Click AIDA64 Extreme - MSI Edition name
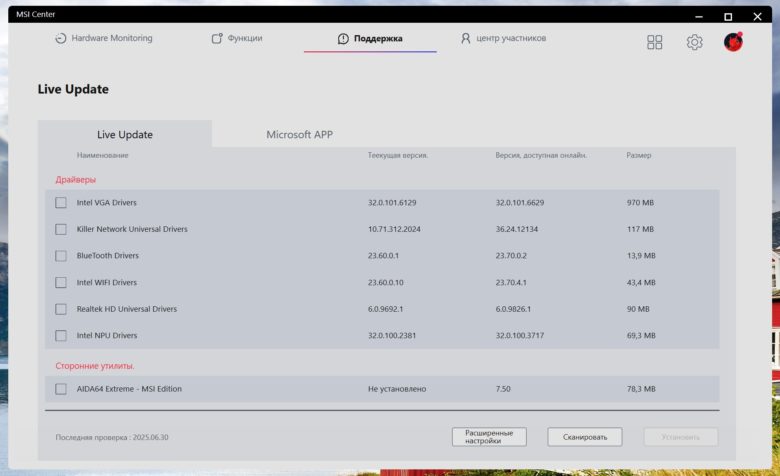Screen dimensions: 780x476 tap(129, 389)
